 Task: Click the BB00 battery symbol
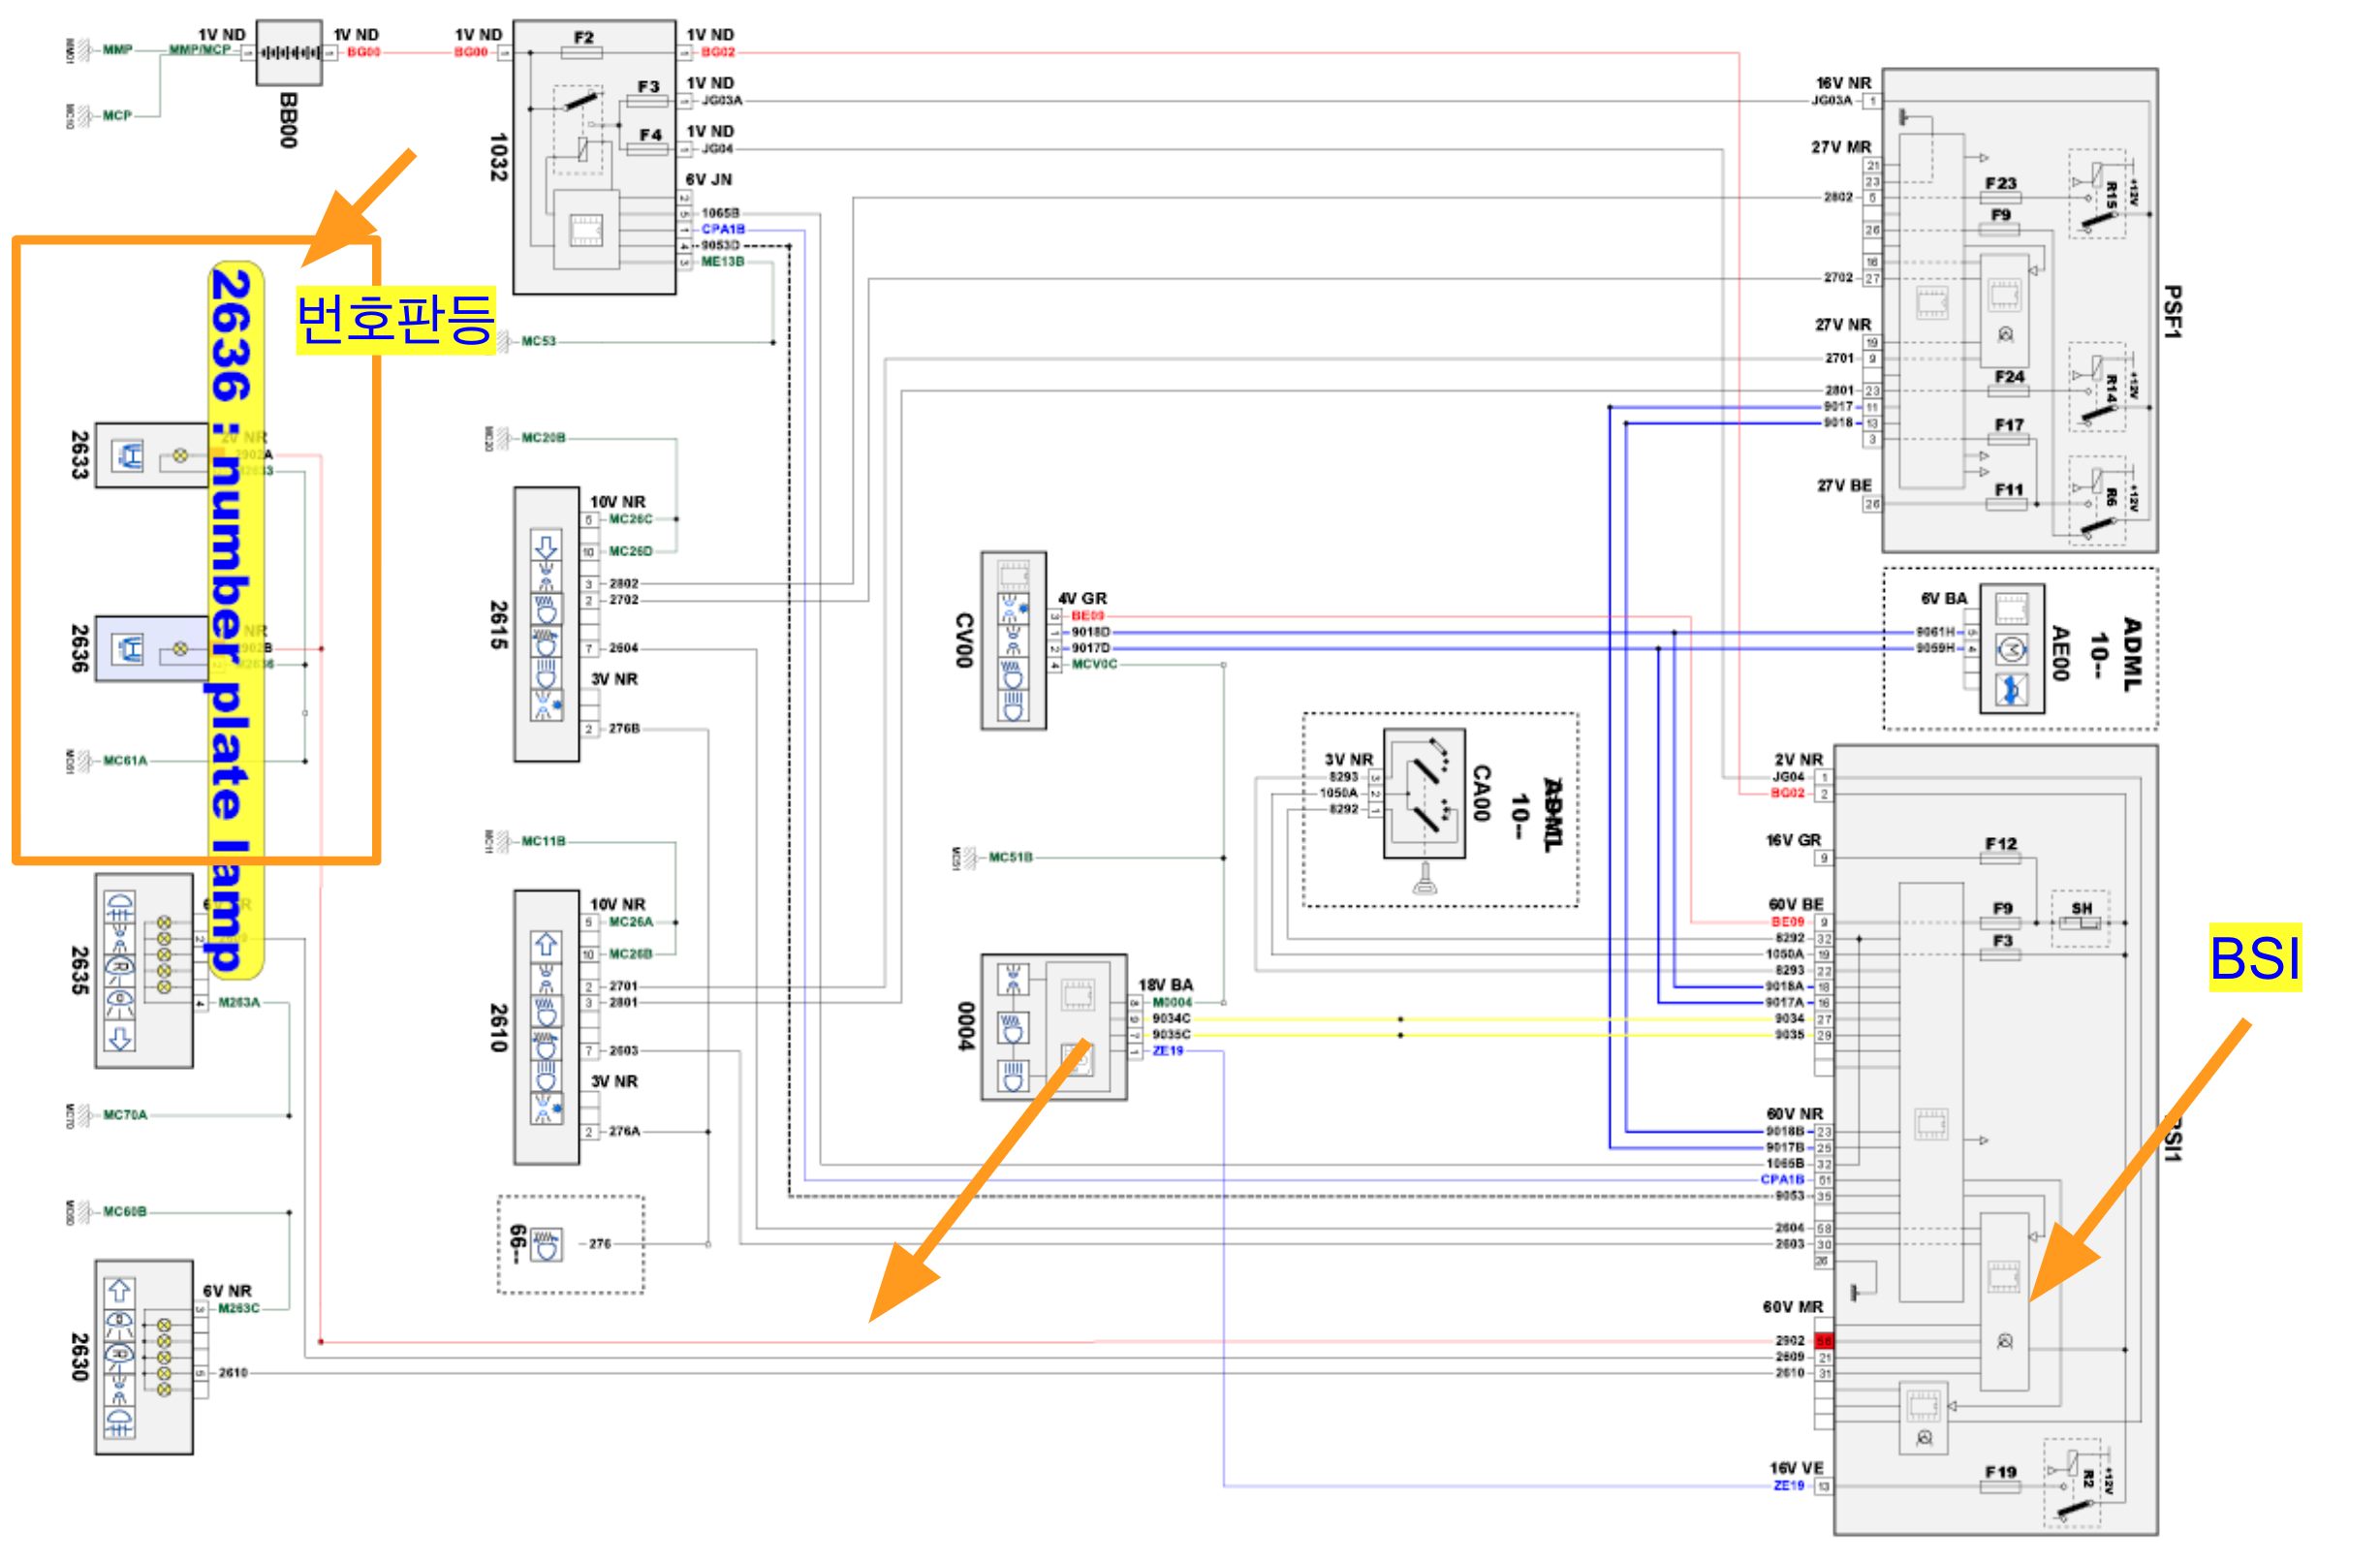289,52
